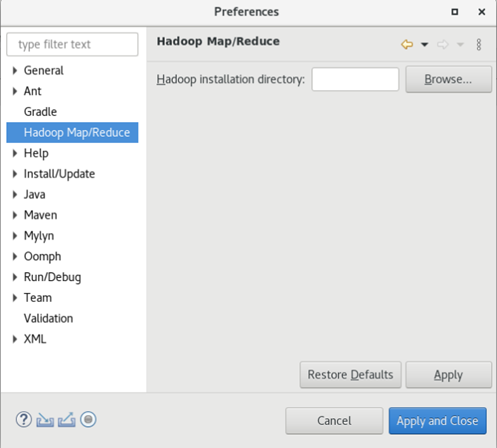Viewport: 497px width, 448px height.
Task: Go back with the yellow arrow
Action: point(407,44)
